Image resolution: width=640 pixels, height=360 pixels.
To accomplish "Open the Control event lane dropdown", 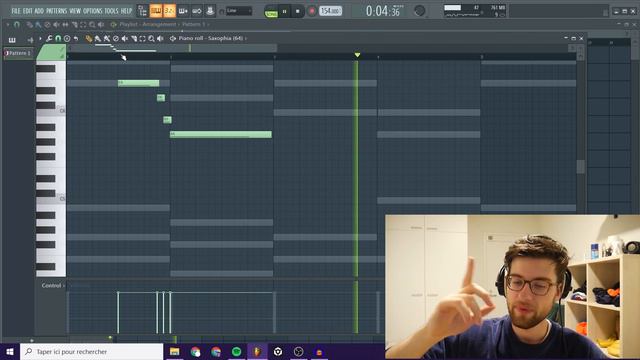I will coord(53,285).
